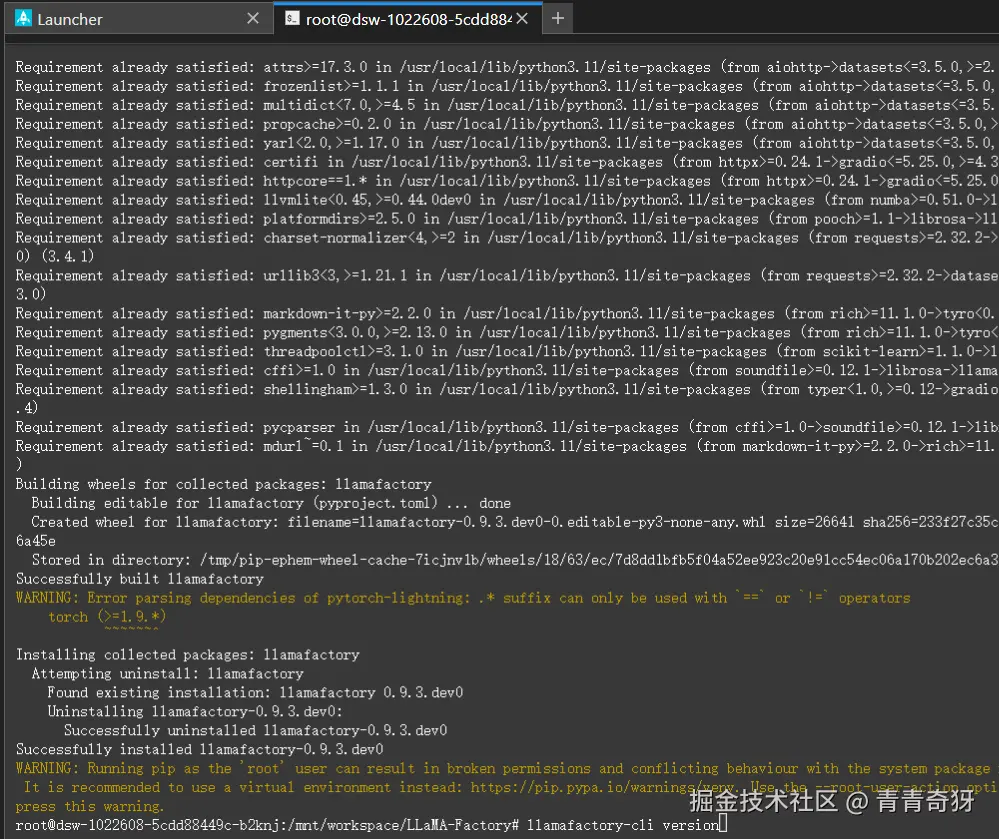Click the shellingham>=1.3.0 requirement line
Image resolution: width=999 pixels, height=839 pixels.
(507, 389)
